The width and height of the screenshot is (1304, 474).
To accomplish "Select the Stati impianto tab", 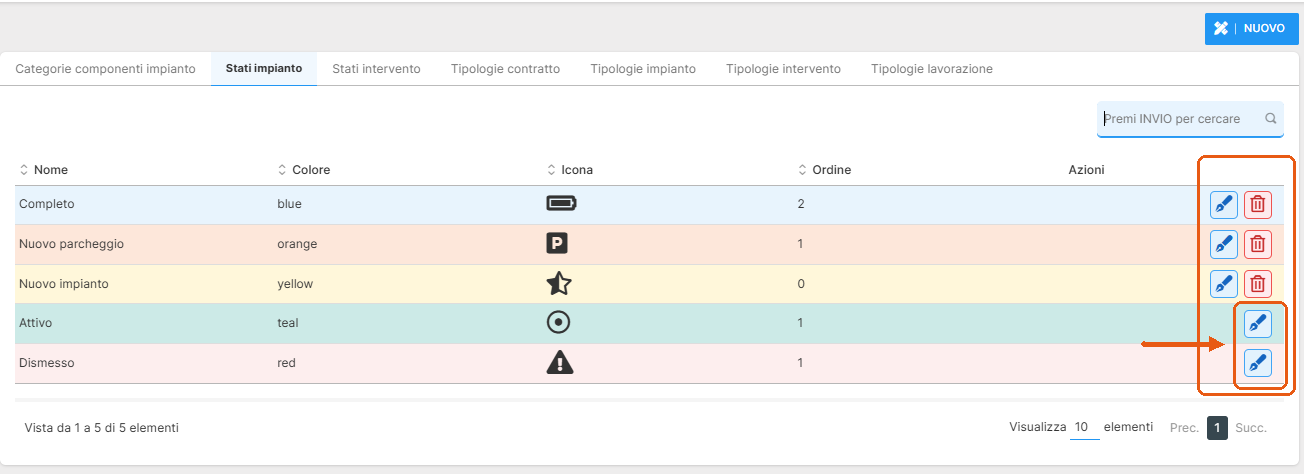I will [x=264, y=69].
